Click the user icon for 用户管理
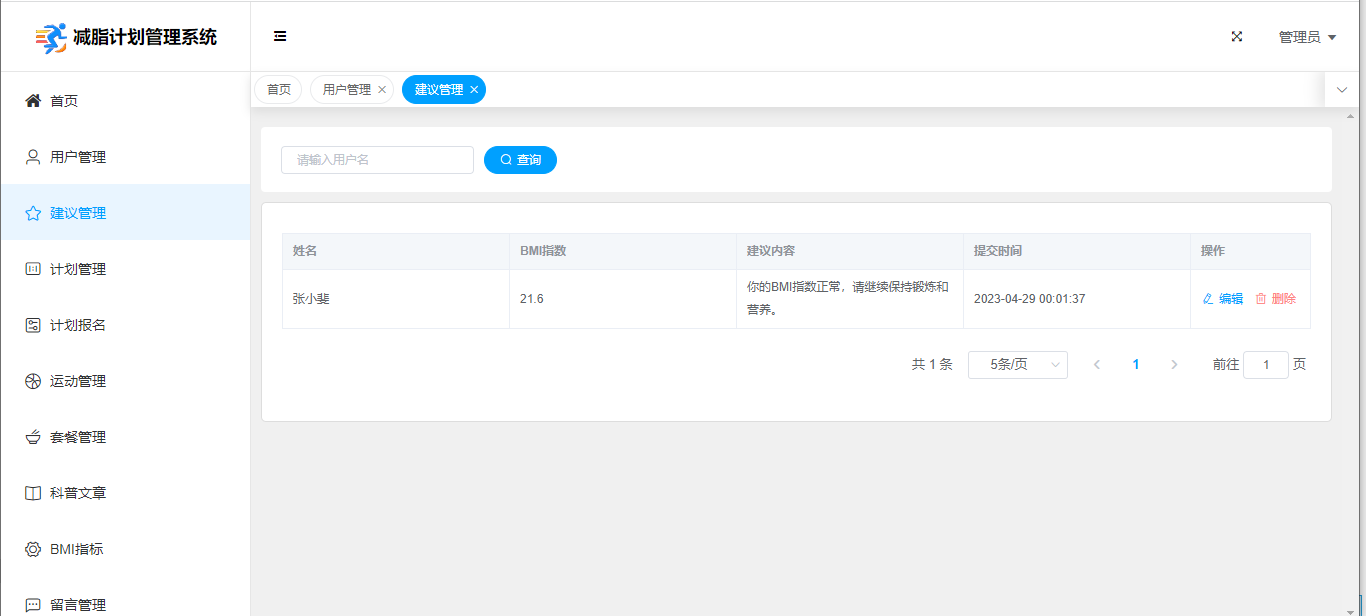 click(33, 157)
